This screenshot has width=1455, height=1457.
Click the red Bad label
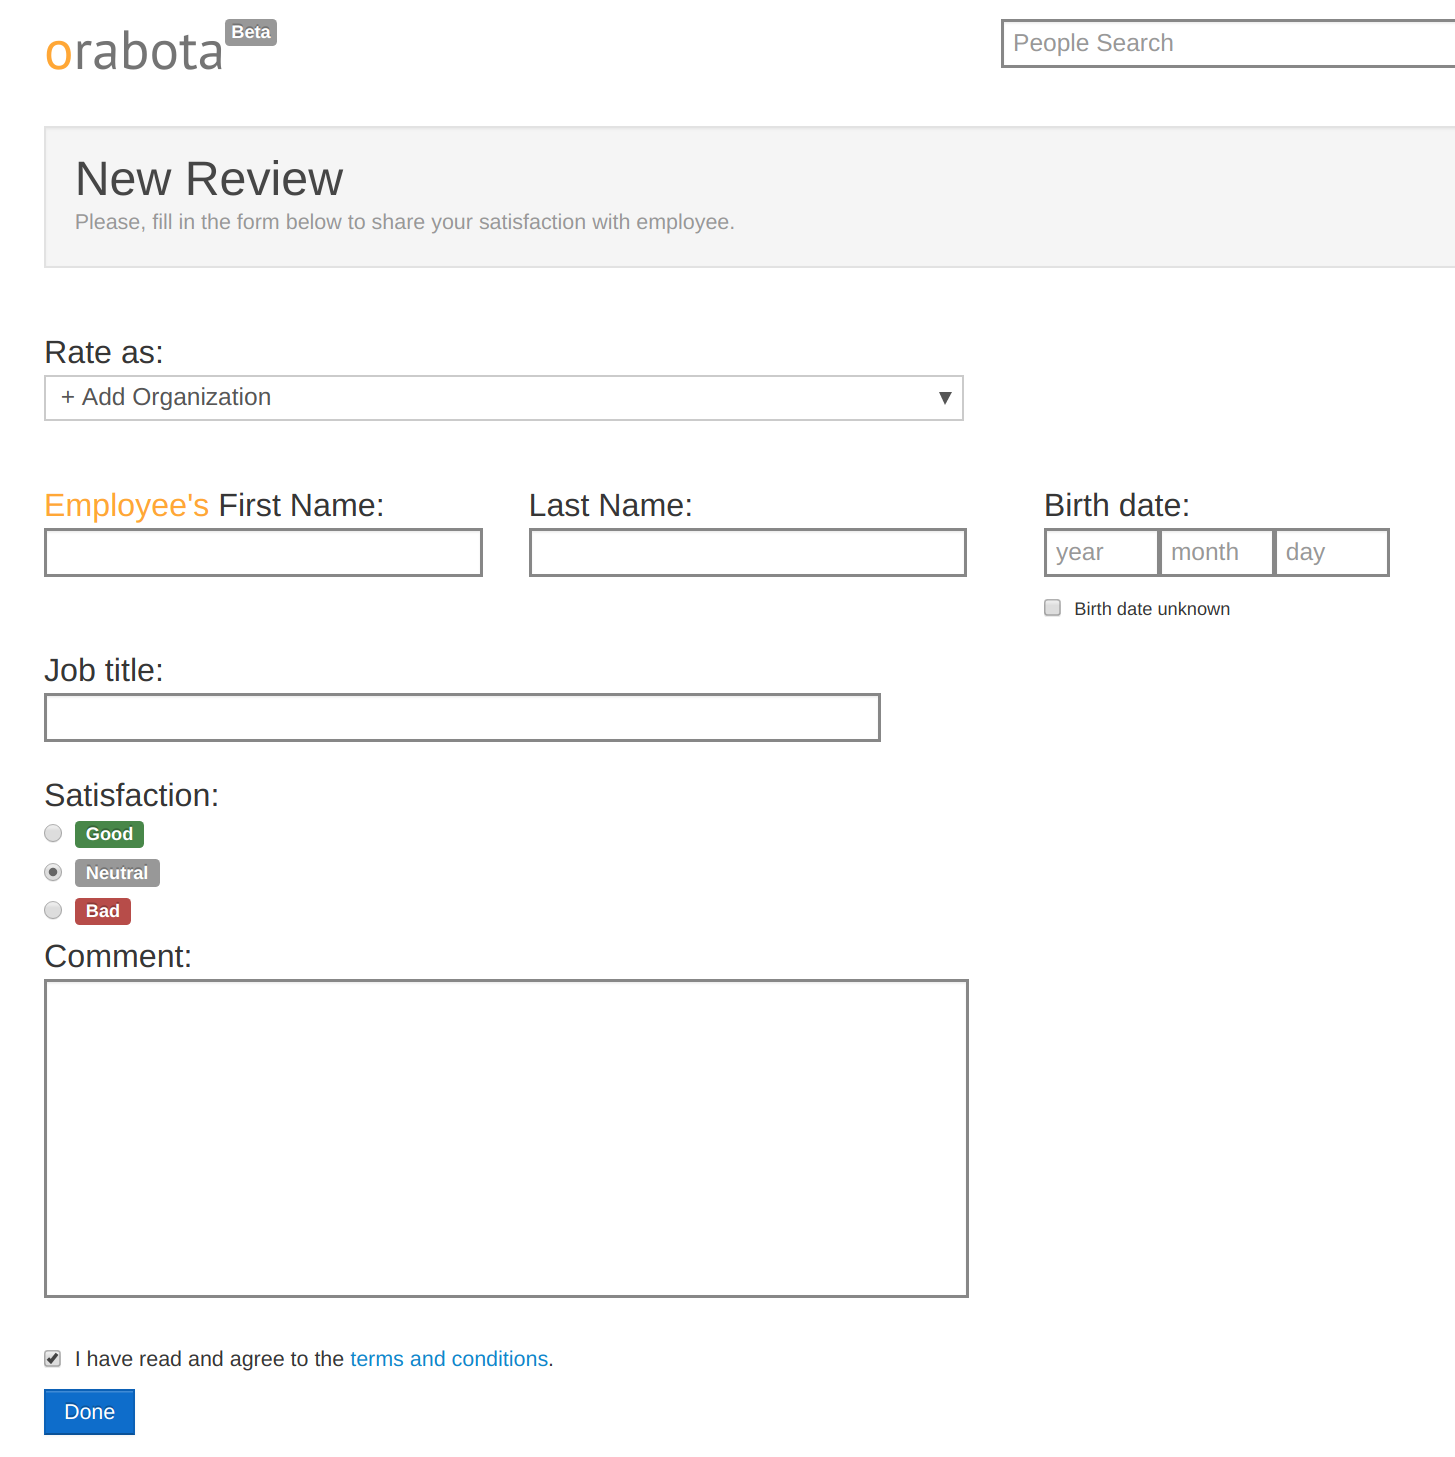click(x=103, y=911)
